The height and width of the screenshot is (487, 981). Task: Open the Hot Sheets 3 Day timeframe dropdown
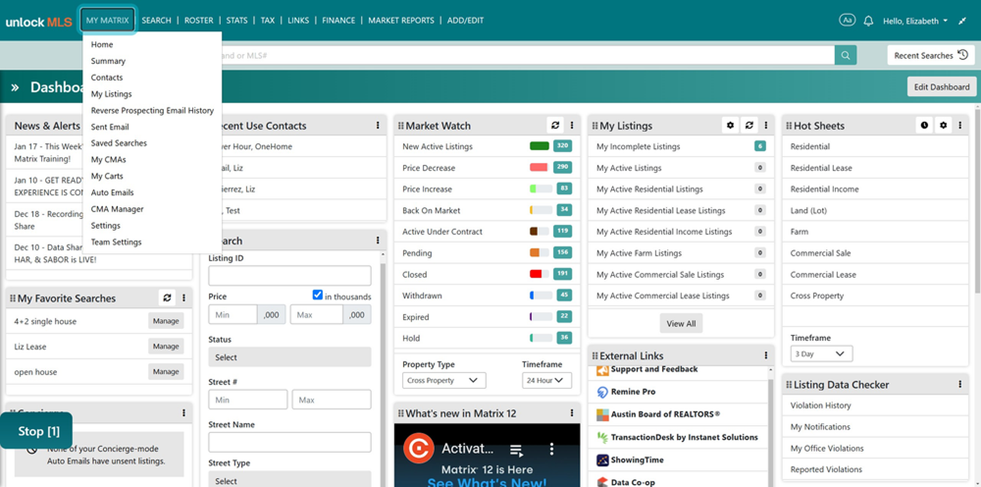[x=821, y=354]
